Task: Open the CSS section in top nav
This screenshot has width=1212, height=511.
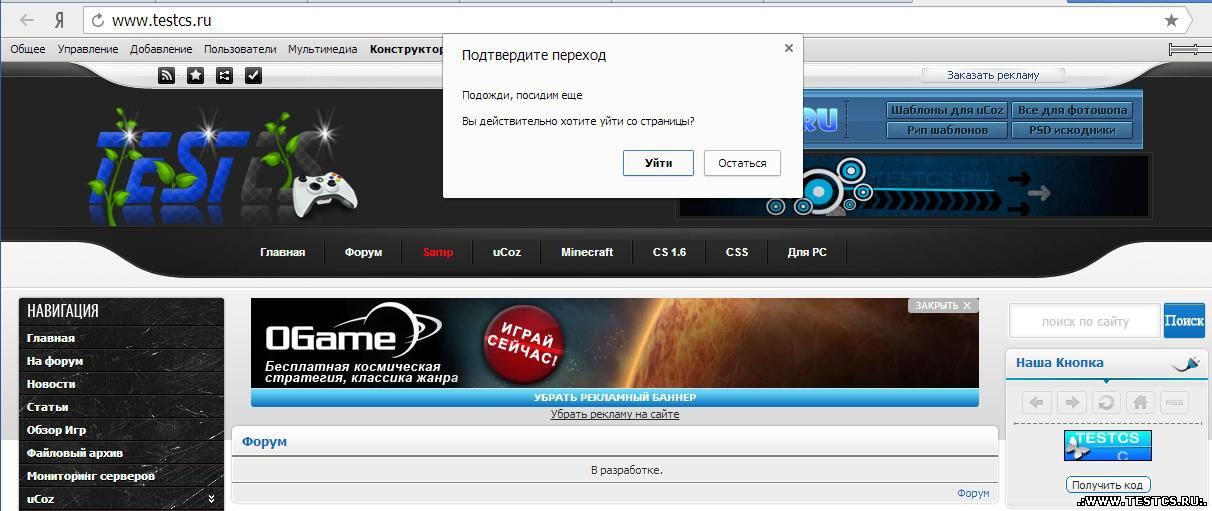Action: 736,252
